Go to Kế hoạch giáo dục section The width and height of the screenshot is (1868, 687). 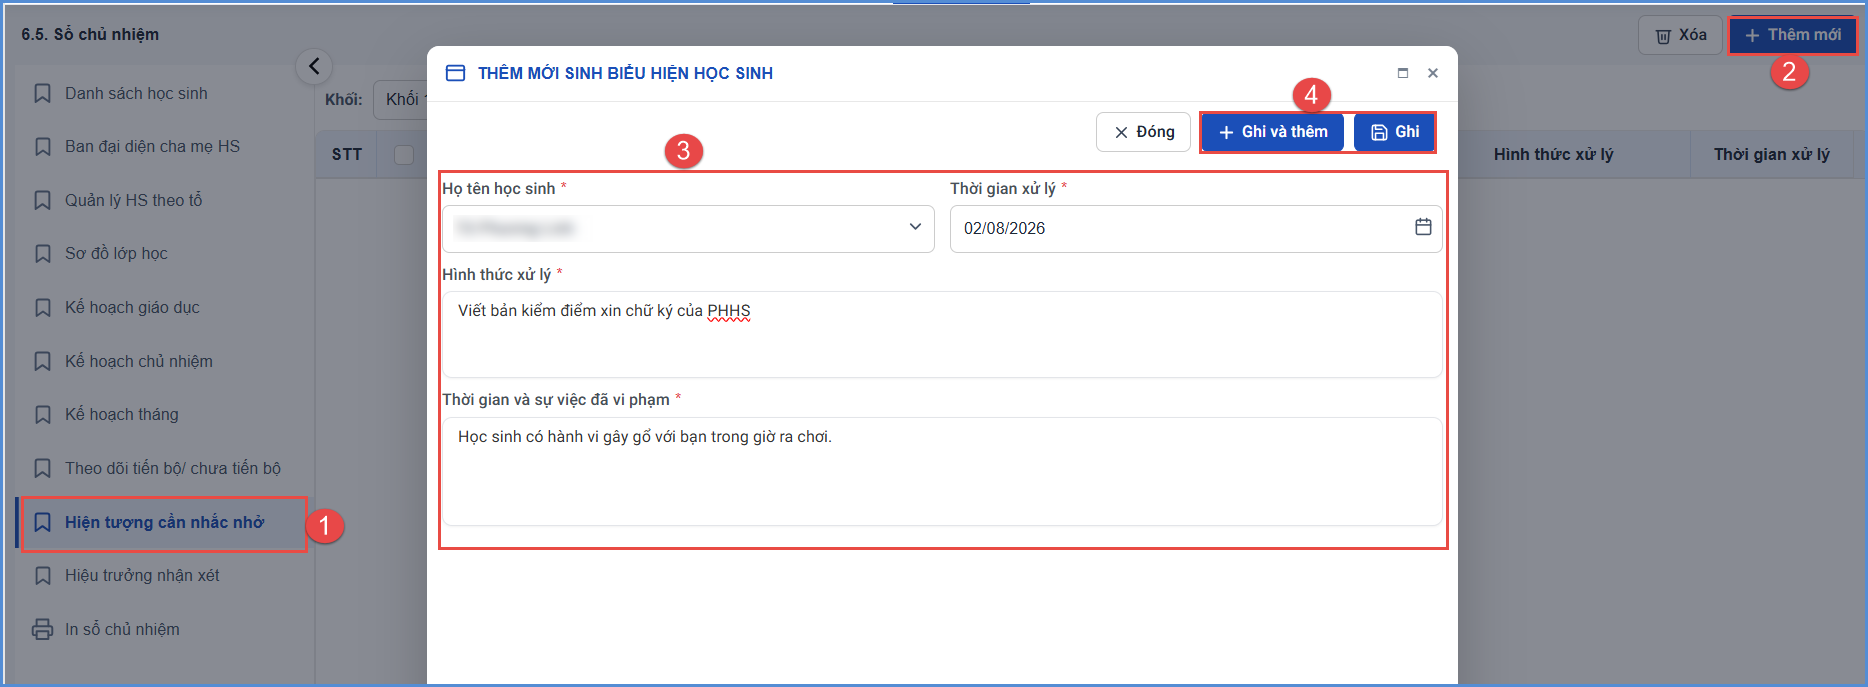click(132, 308)
